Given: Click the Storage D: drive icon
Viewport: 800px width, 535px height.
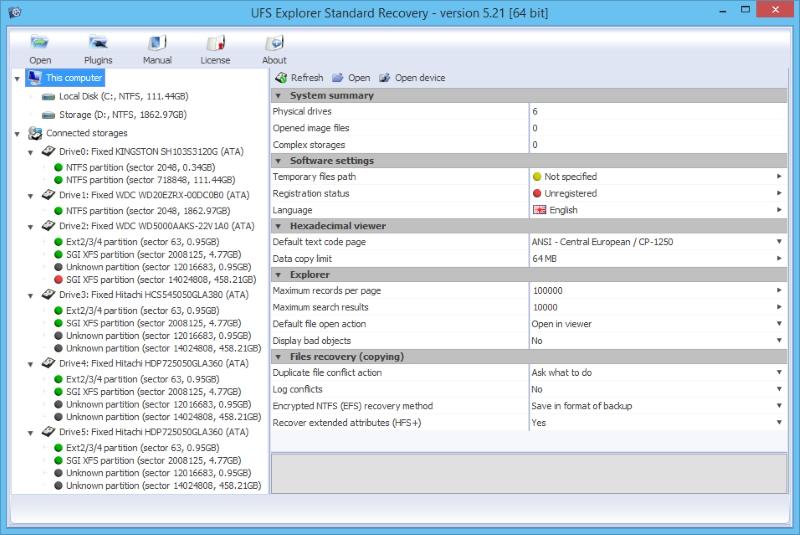Looking at the screenshot, I should (49, 115).
